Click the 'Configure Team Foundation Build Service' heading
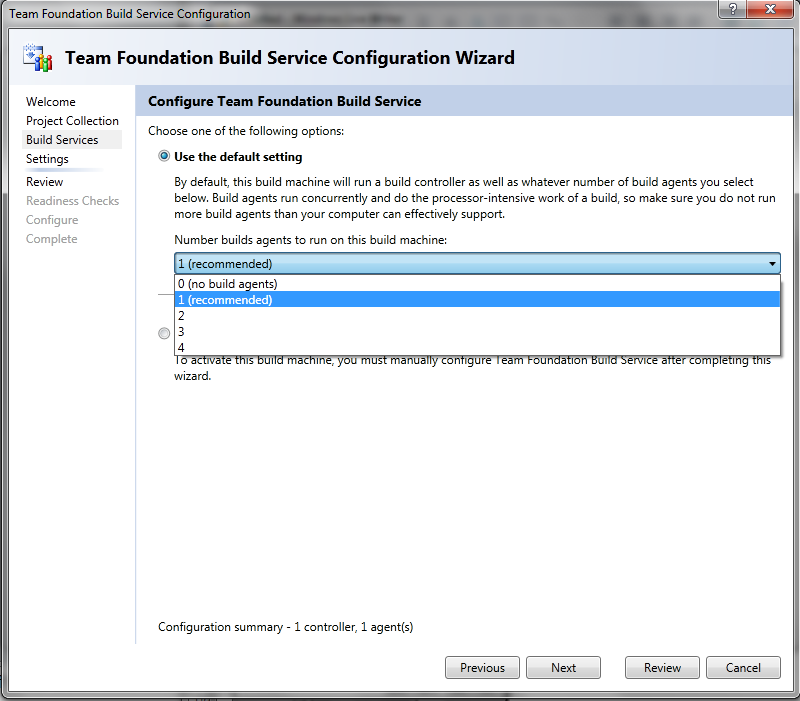The height and width of the screenshot is (701, 800). coord(285,101)
